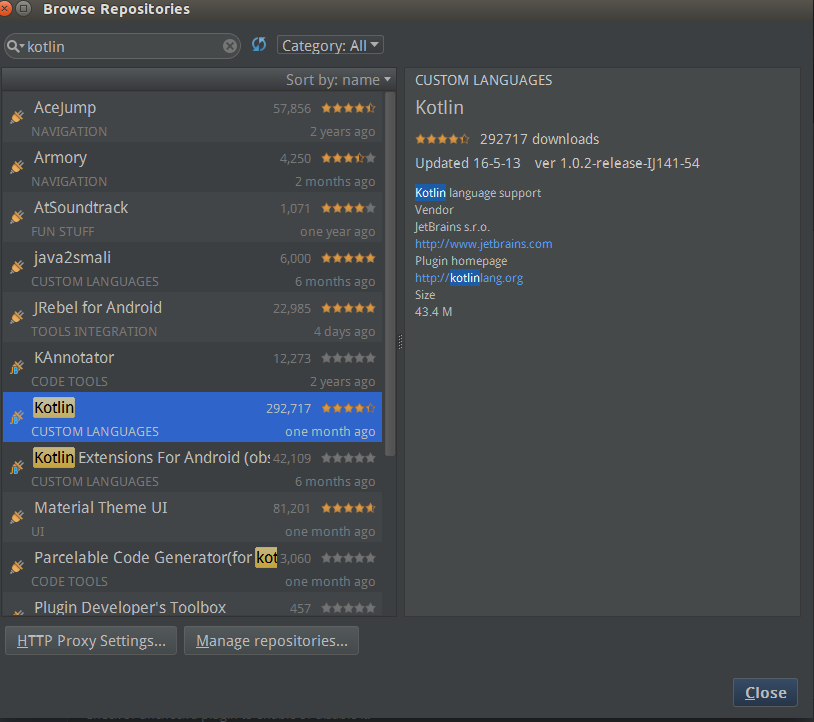Open the Sort by: name dropdown

click(339, 80)
